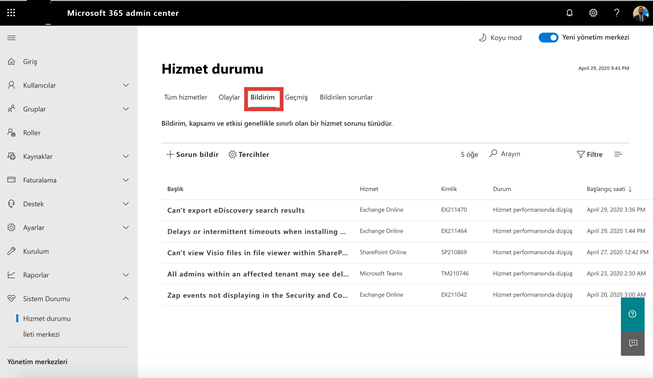This screenshot has width=653, height=378.
Task: Open the teal help assistant button
Action: (x=632, y=314)
